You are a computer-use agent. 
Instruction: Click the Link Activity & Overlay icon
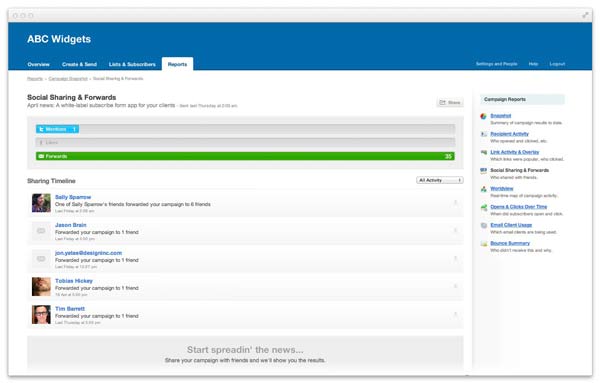pyautogui.click(x=483, y=152)
